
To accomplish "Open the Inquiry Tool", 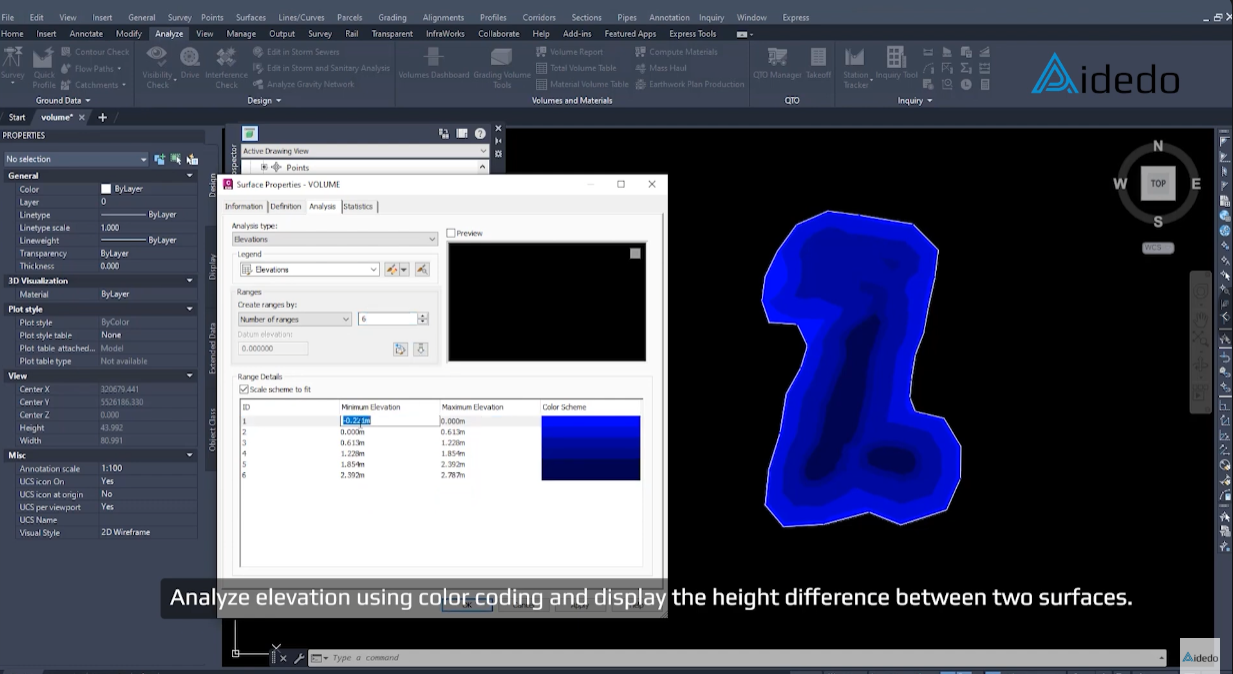I will click(896, 62).
